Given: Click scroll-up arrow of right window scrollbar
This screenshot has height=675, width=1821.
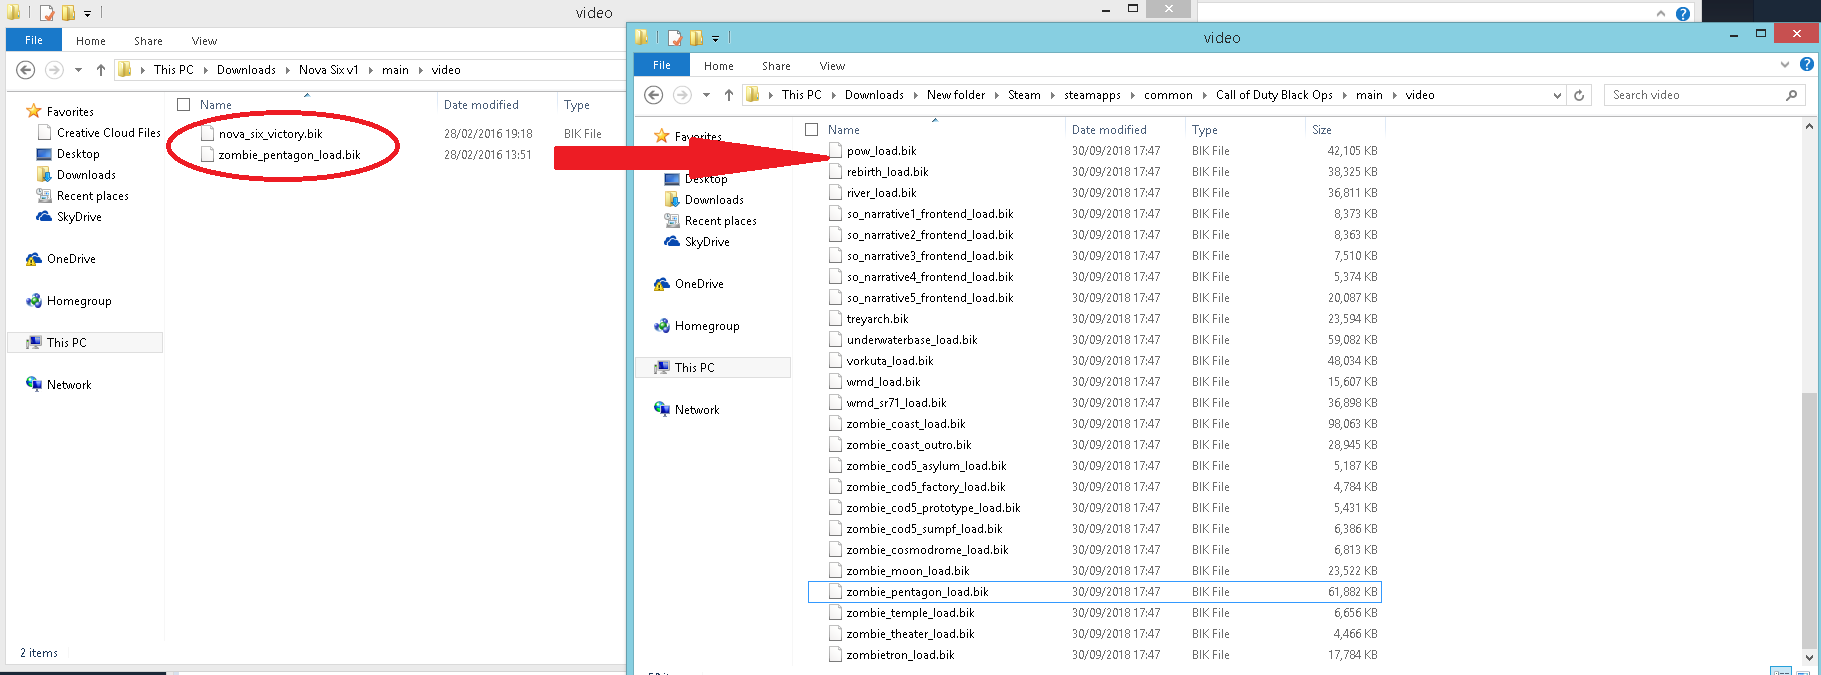Looking at the screenshot, I should tap(1809, 127).
